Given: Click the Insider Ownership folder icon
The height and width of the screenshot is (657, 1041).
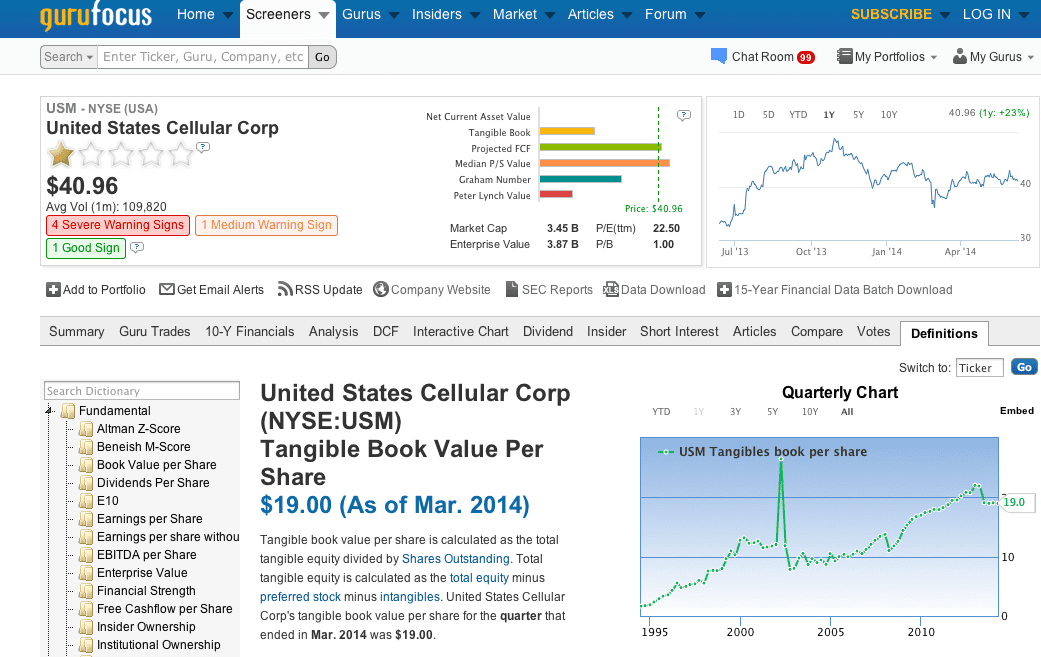Looking at the screenshot, I should pyautogui.click(x=86, y=626).
